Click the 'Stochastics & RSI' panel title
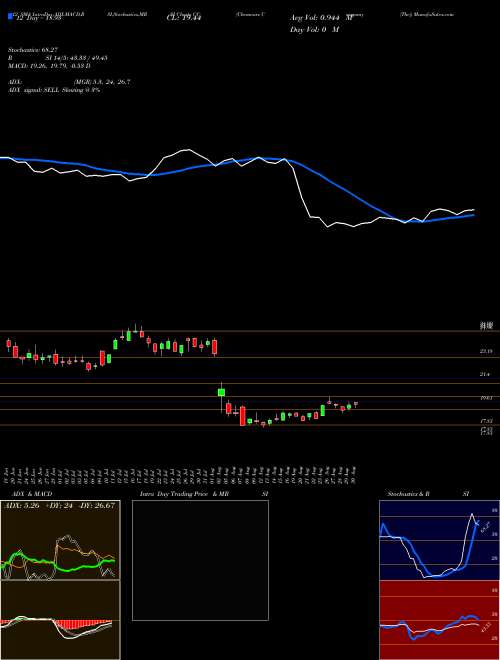The width and height of the screenshot is (500, 660). click(428, 494)
